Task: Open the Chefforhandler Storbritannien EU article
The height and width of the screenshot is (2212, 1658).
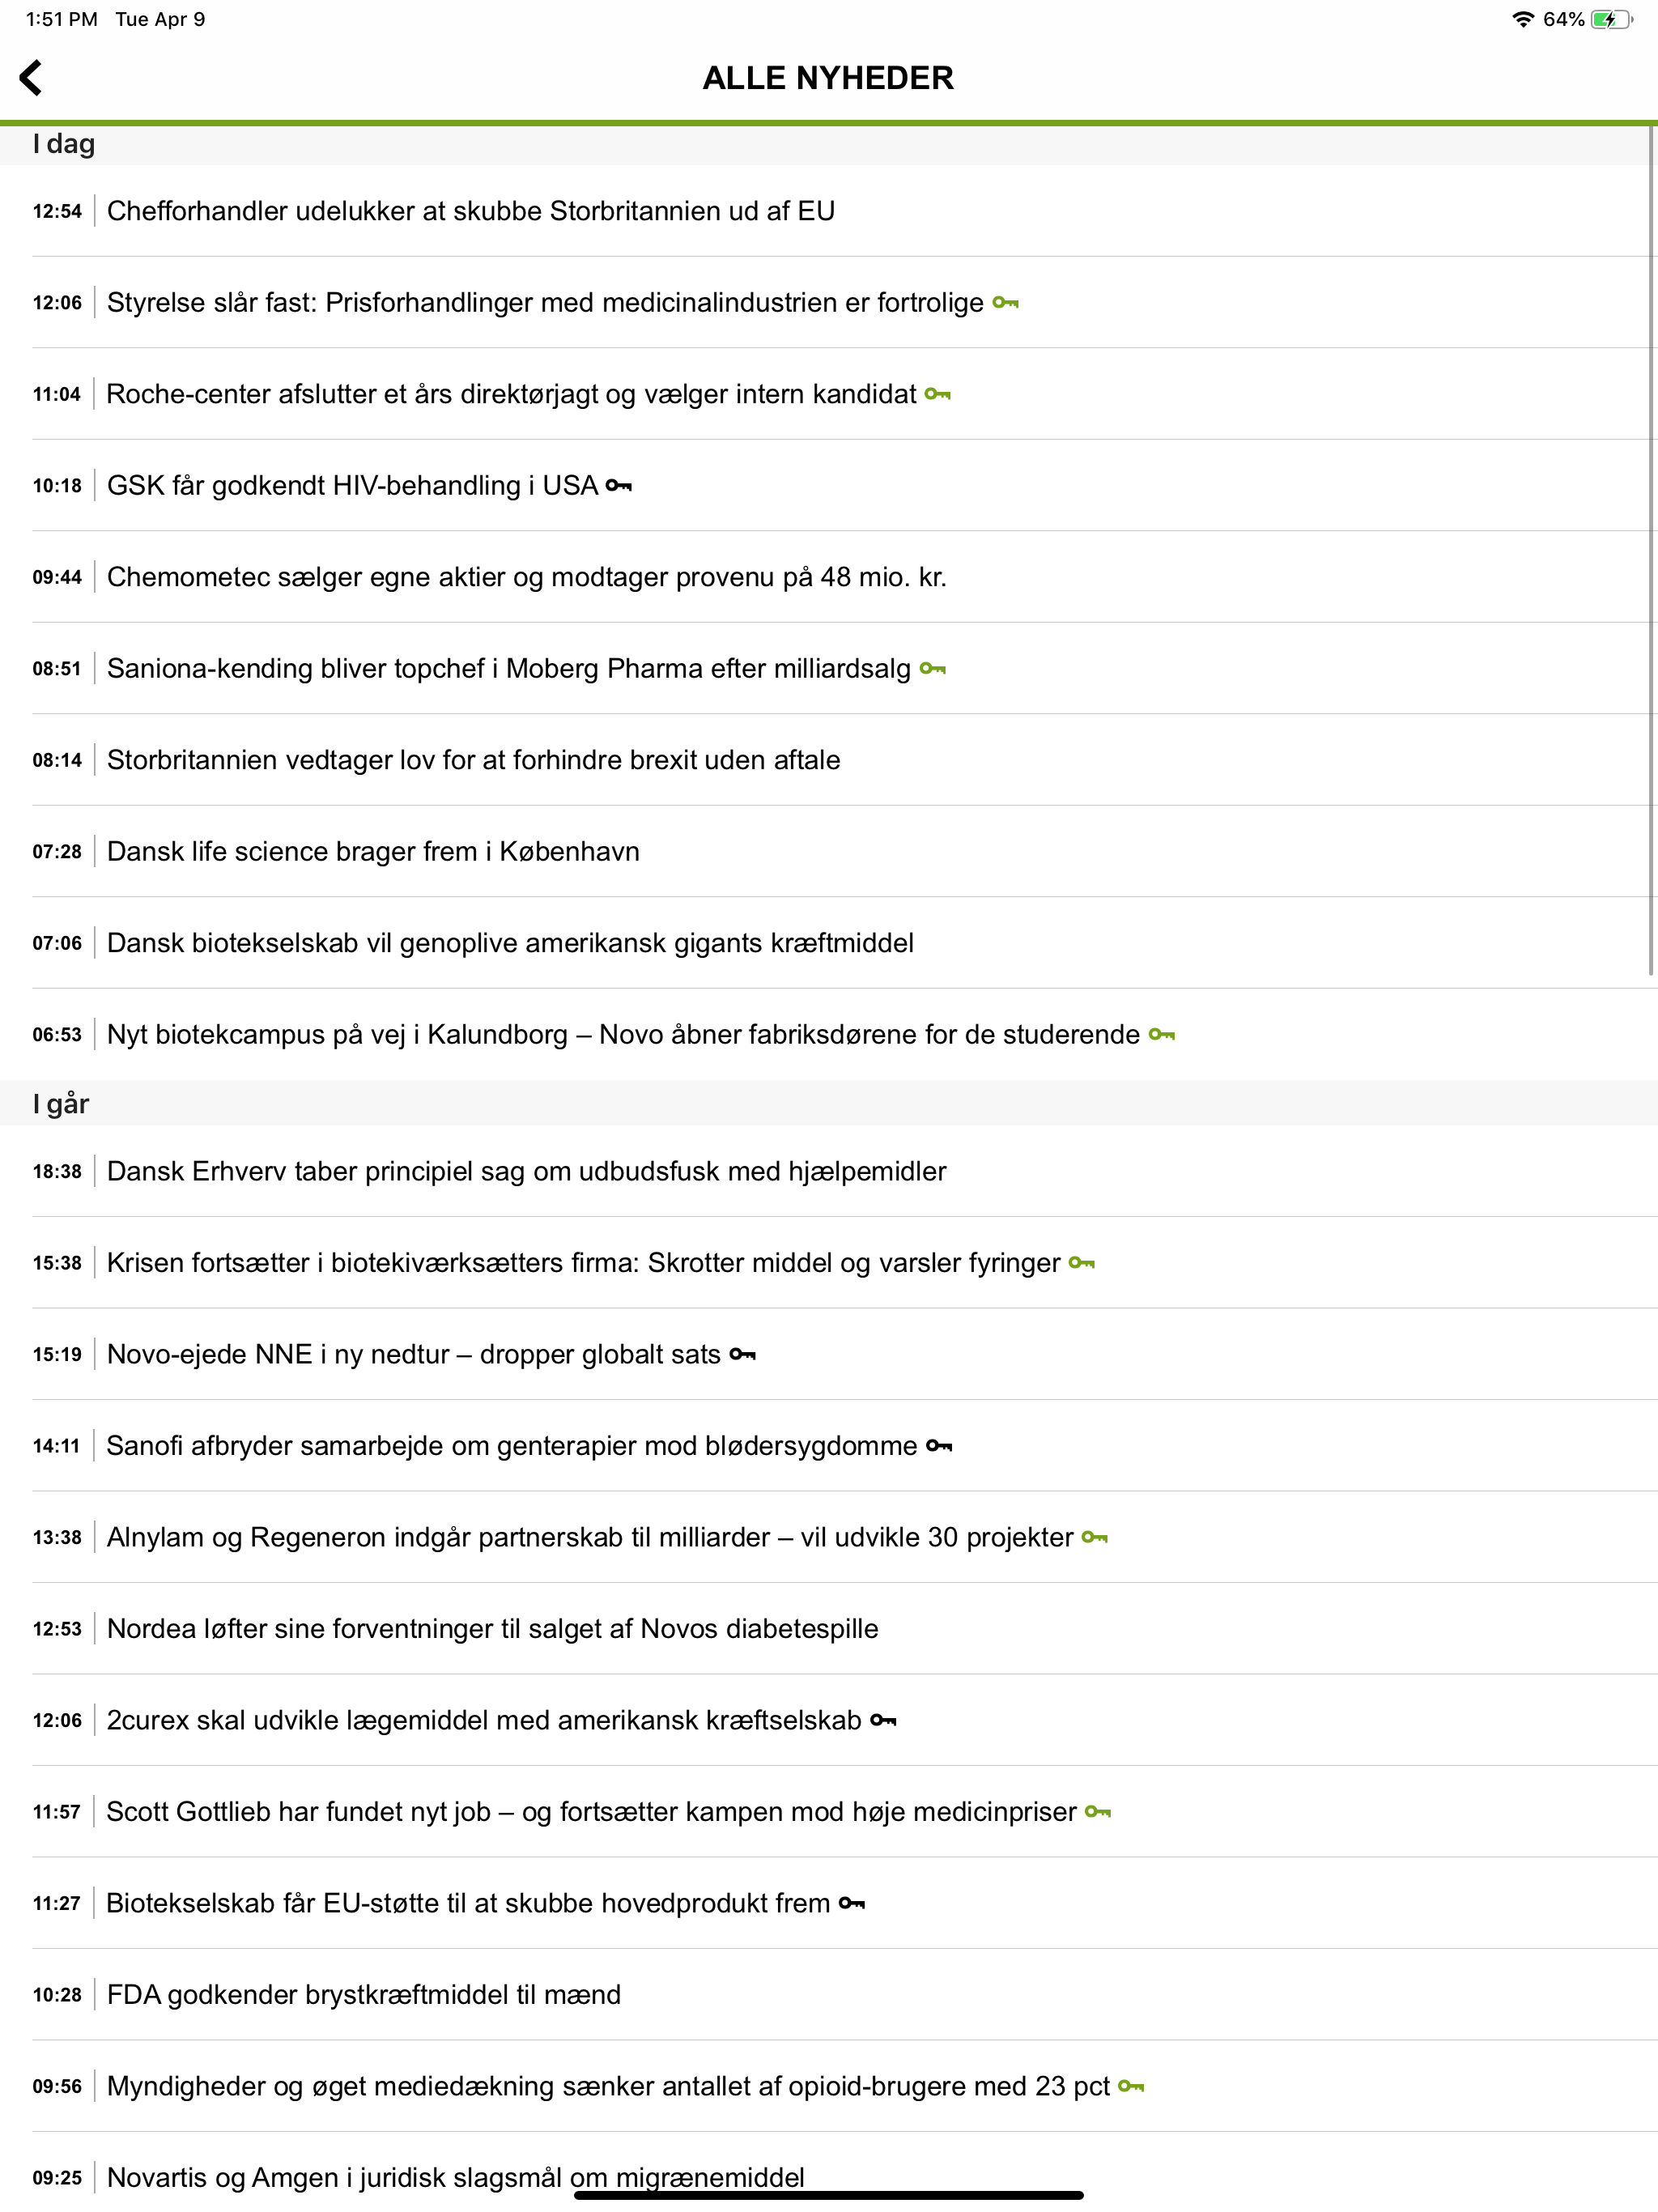Action: coord(472,211)
